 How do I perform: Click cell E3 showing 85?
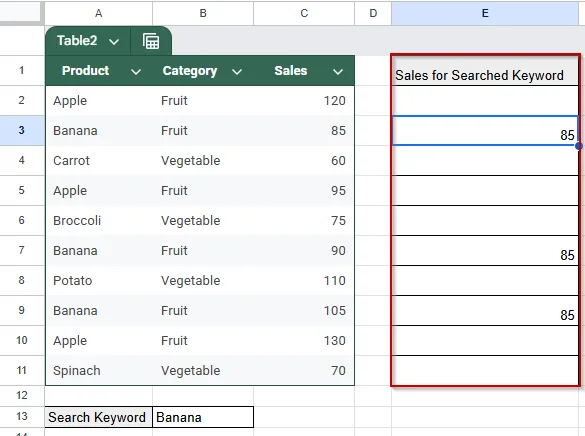tap(485, 131)
